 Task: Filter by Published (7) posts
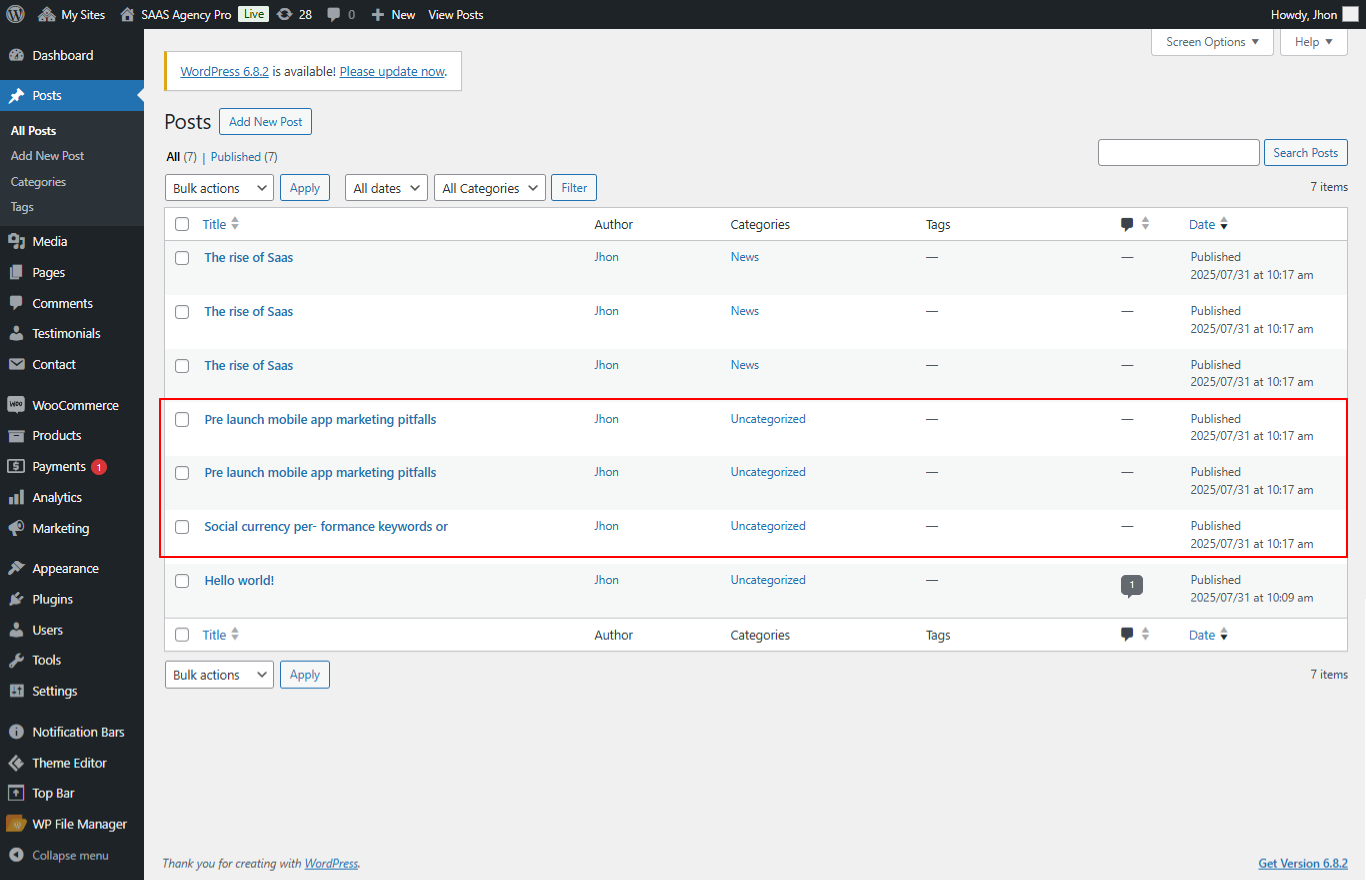[244, 157]
